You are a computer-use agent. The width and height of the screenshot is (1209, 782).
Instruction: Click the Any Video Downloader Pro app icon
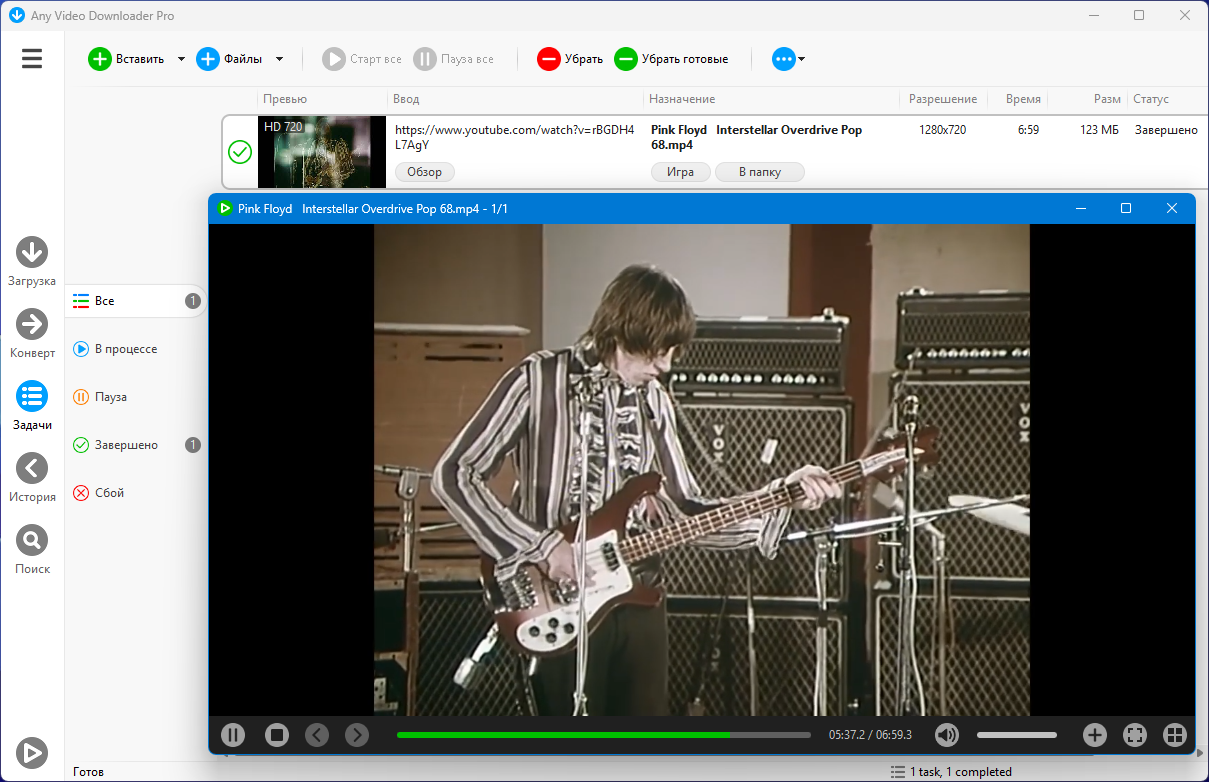coord(16,15)
